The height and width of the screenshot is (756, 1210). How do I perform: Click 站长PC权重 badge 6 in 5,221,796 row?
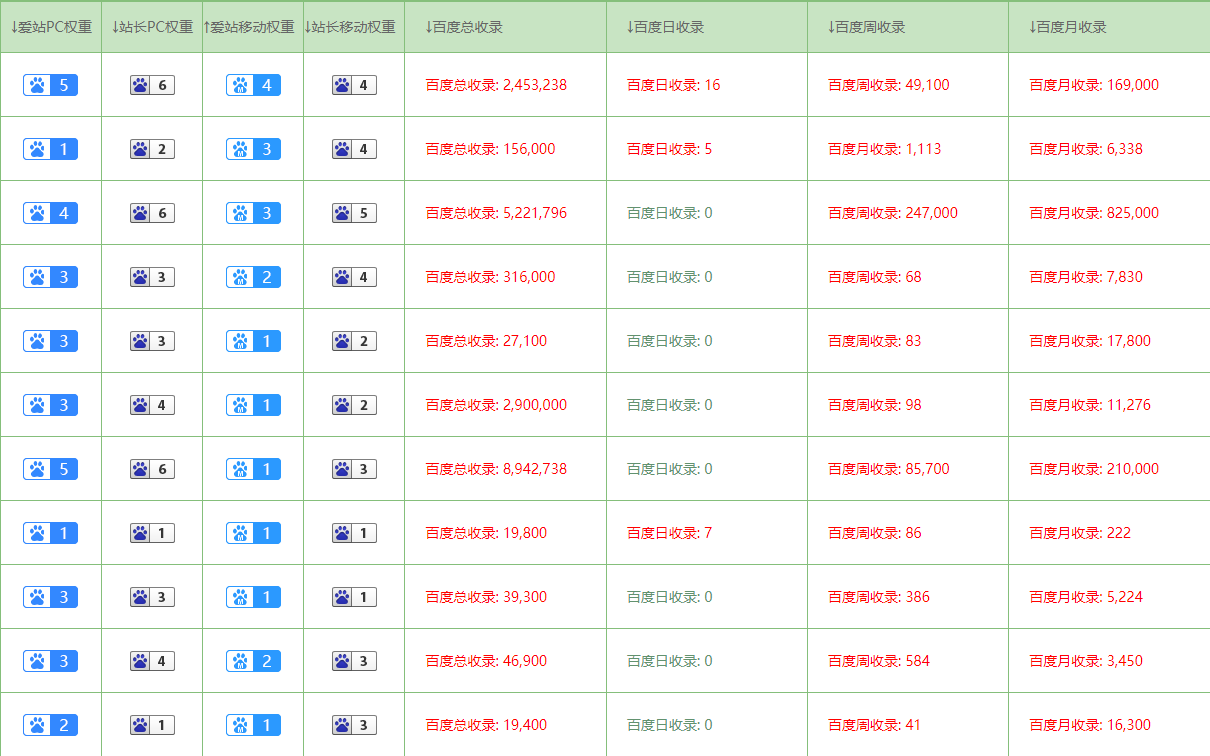click(x=152, y=213)
